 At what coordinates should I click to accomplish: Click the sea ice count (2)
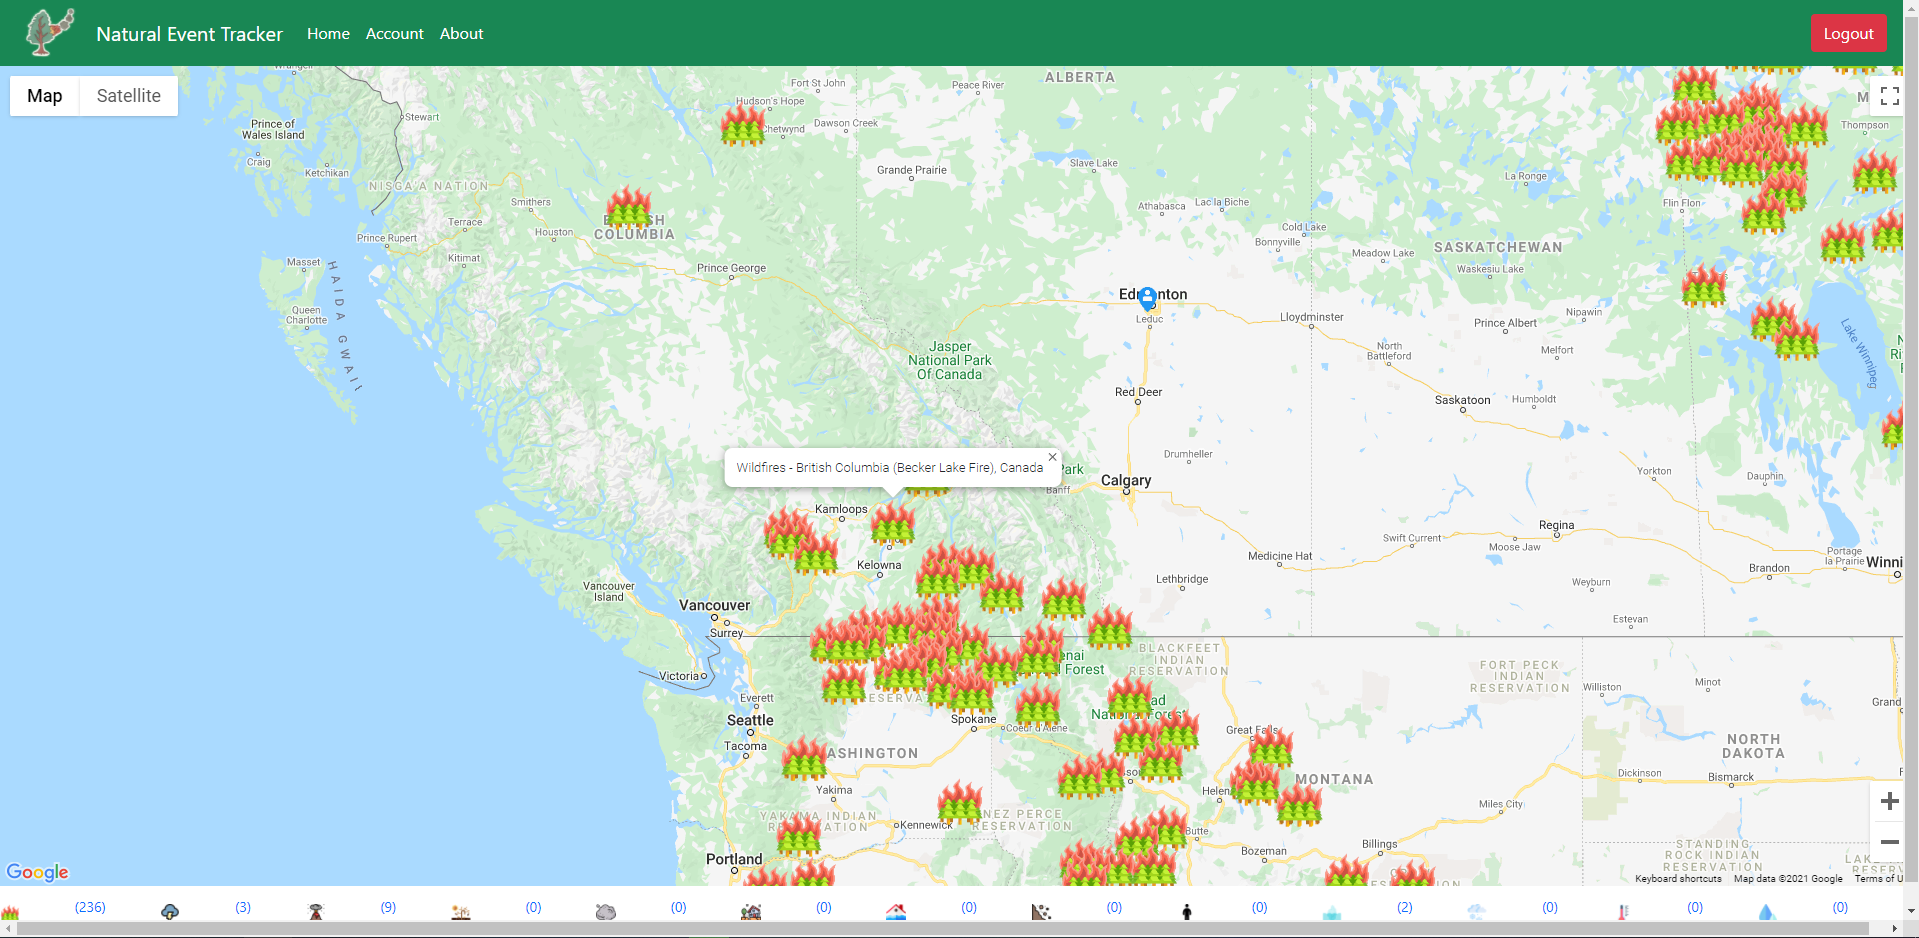pyautogui.click(x=1405, y=907)
